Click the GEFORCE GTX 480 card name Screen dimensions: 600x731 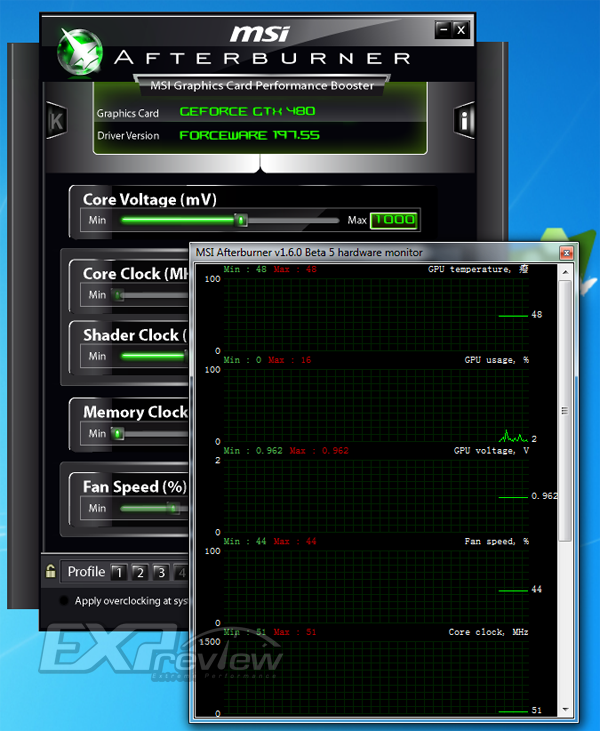click(x=247, y=111)
